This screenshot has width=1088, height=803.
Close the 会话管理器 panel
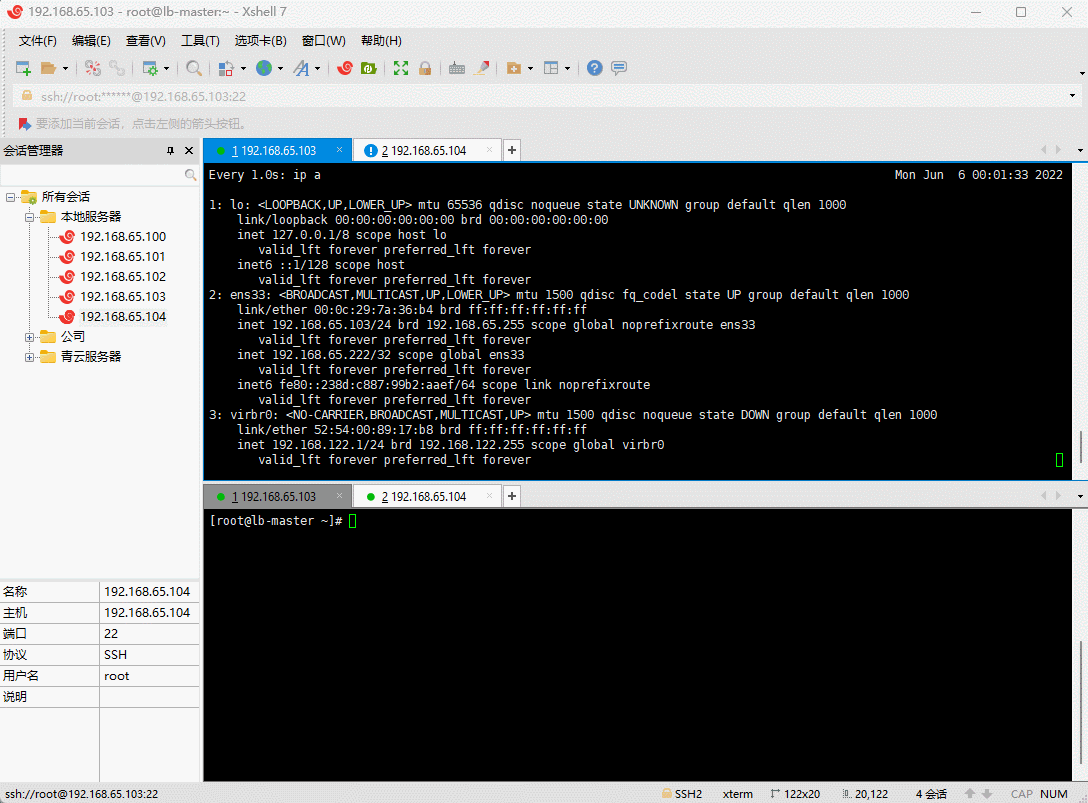[189, 151]
